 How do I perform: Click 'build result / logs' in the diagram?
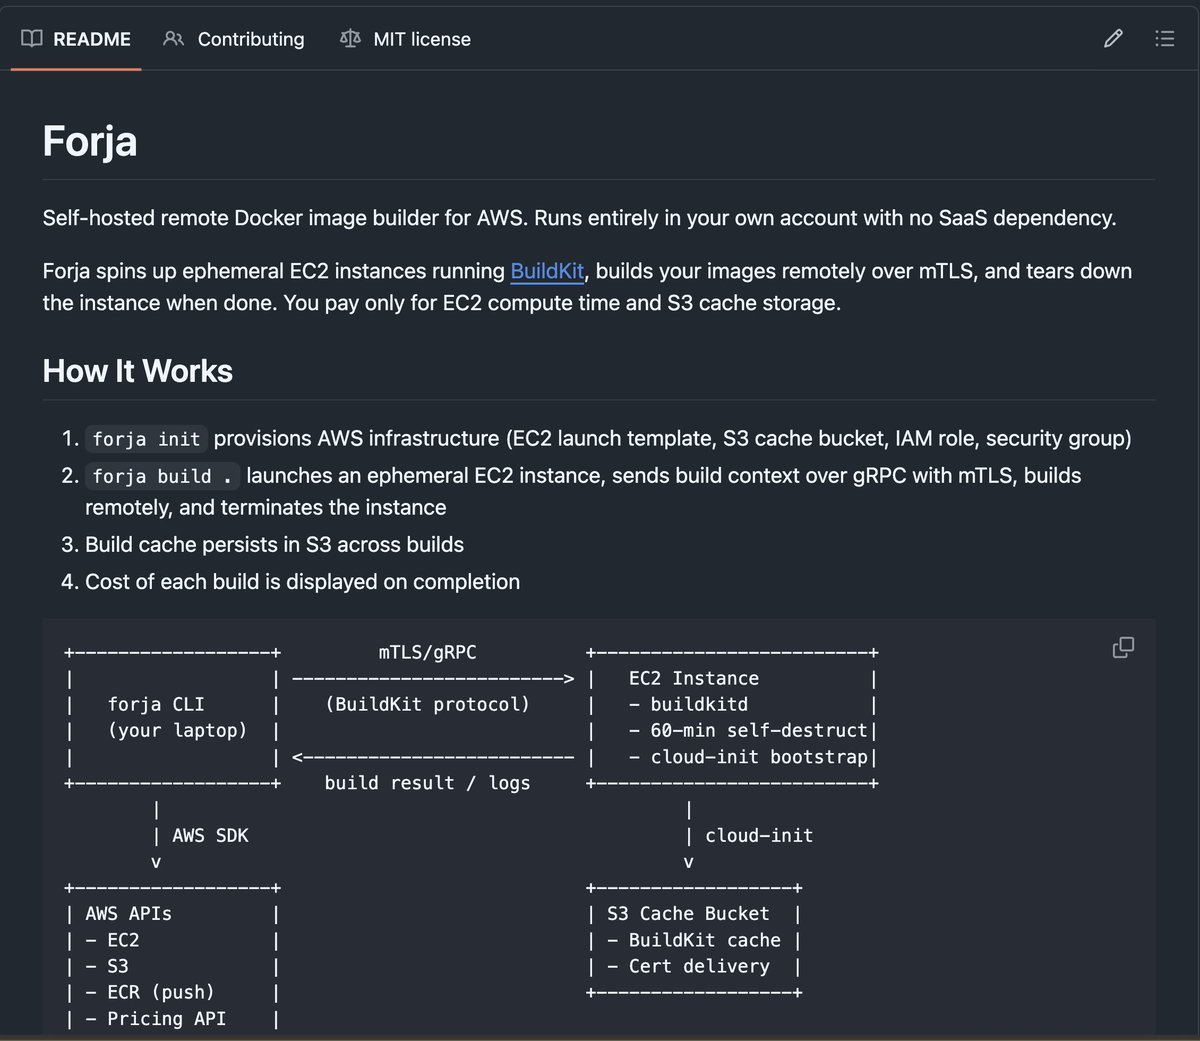(x=428, y=783)
